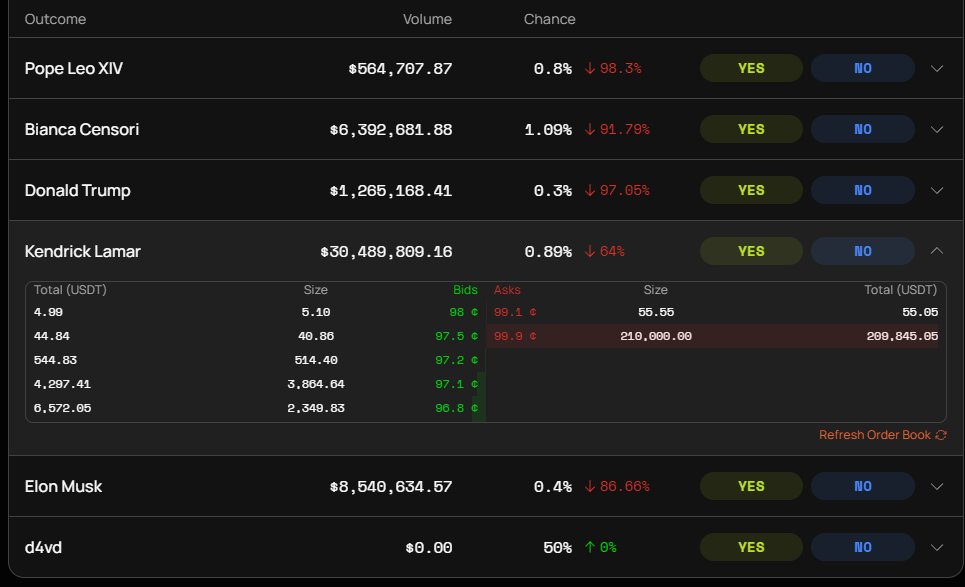Click the refresh icon beside Refresh Order Book

[x=941, y=435]
